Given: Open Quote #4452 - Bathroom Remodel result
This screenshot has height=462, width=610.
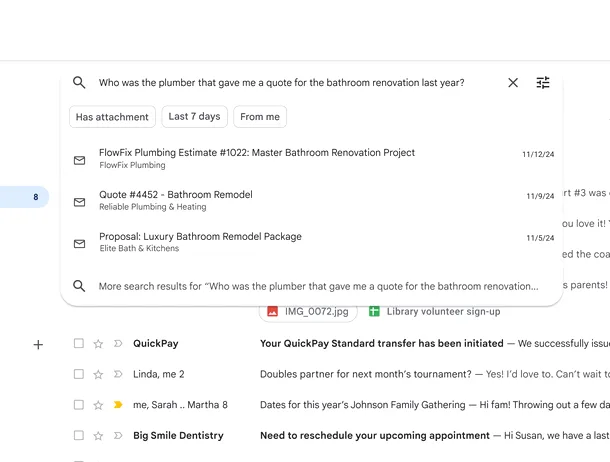Looking at the screenshot, I should pos(312,200).
